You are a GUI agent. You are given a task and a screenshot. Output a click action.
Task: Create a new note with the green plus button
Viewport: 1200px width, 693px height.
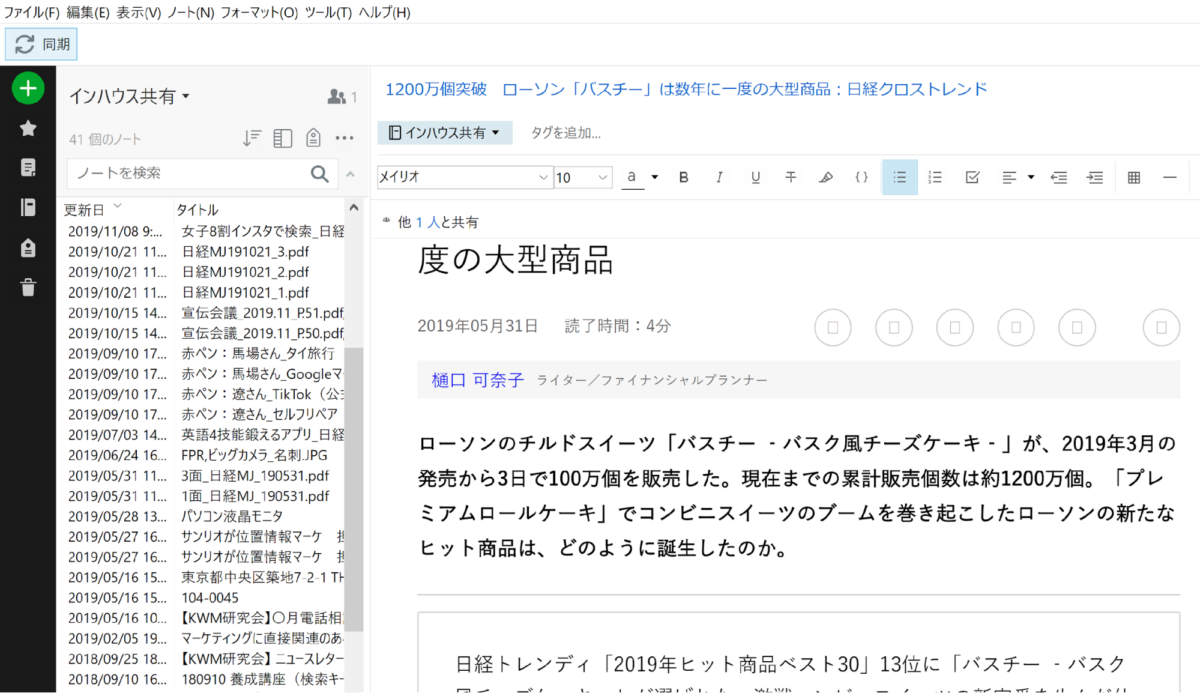tap(28, 88)
